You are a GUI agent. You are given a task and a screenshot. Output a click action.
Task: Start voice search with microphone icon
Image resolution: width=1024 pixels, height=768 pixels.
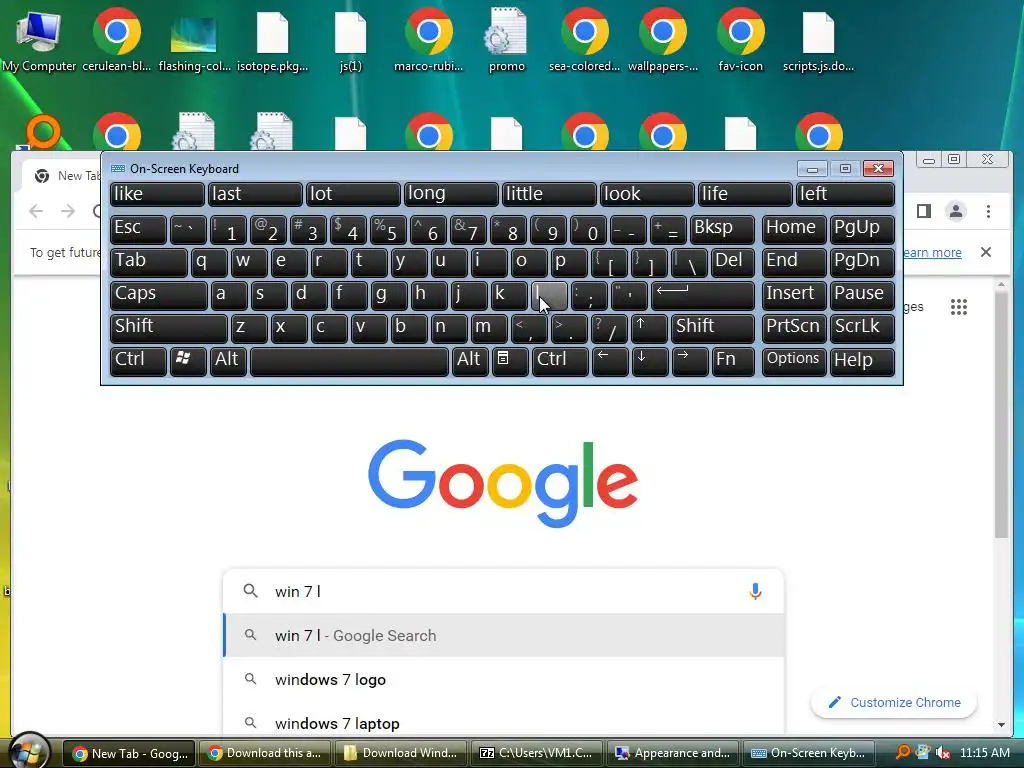(x=755, y=591)
